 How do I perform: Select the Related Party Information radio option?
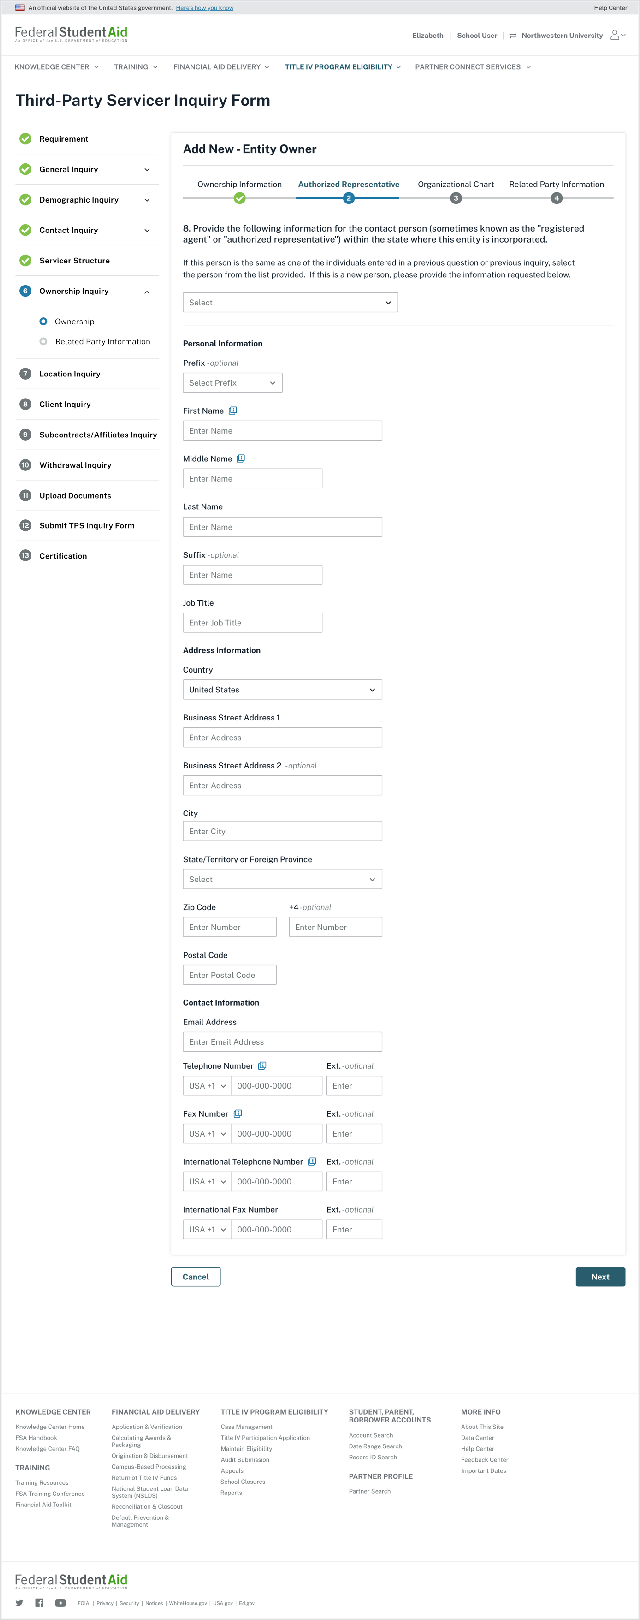pos(43,342)
